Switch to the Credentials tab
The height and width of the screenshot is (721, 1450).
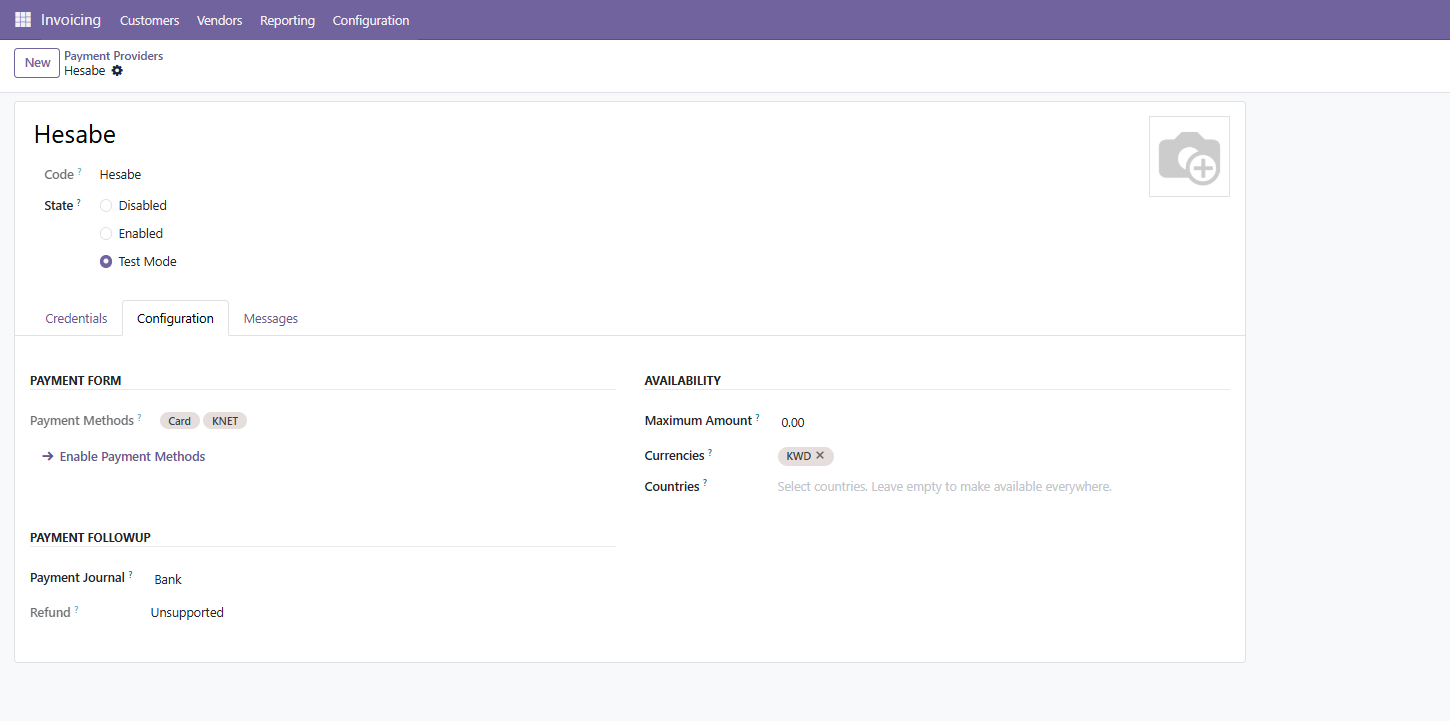(x=76, y=319)
